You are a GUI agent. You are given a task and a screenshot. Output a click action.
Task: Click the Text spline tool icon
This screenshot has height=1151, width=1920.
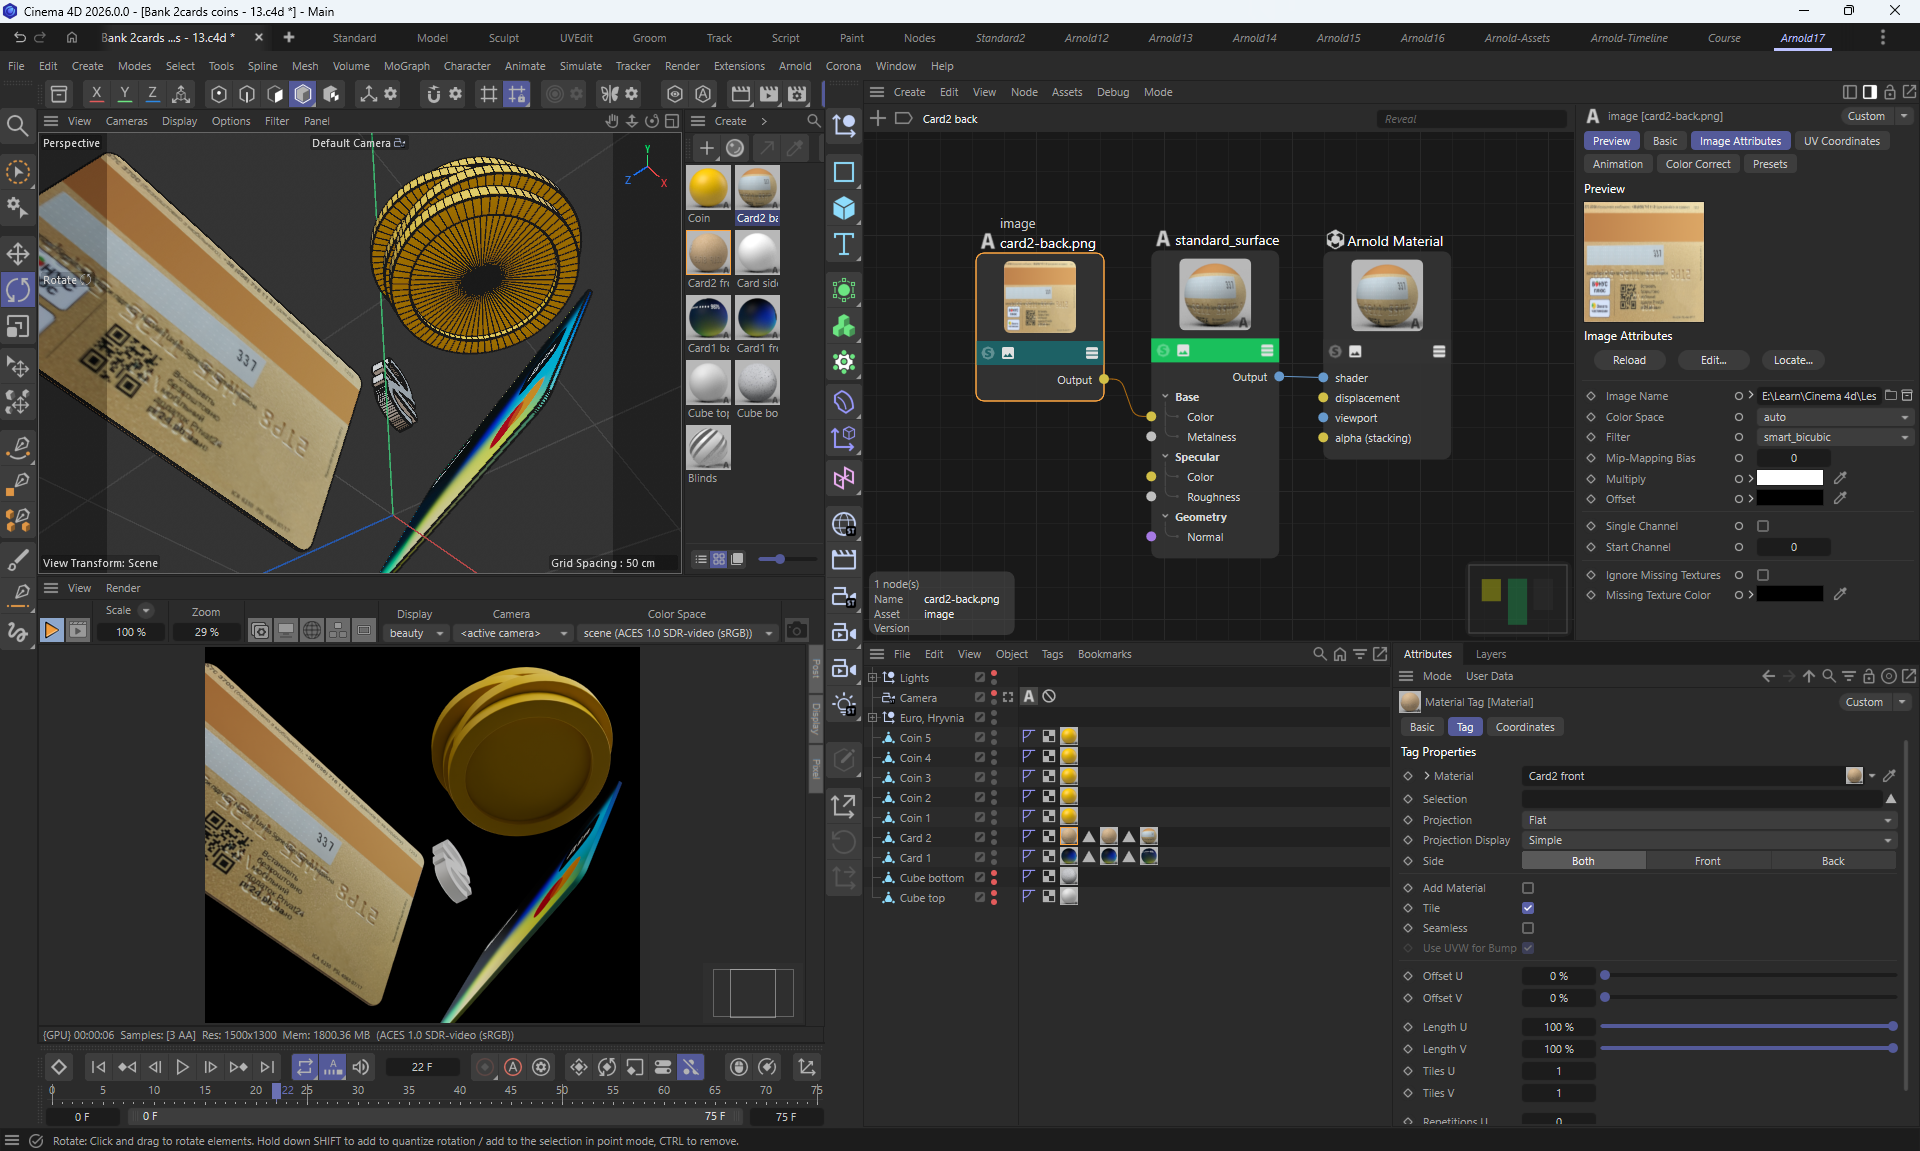coord(844,245)
